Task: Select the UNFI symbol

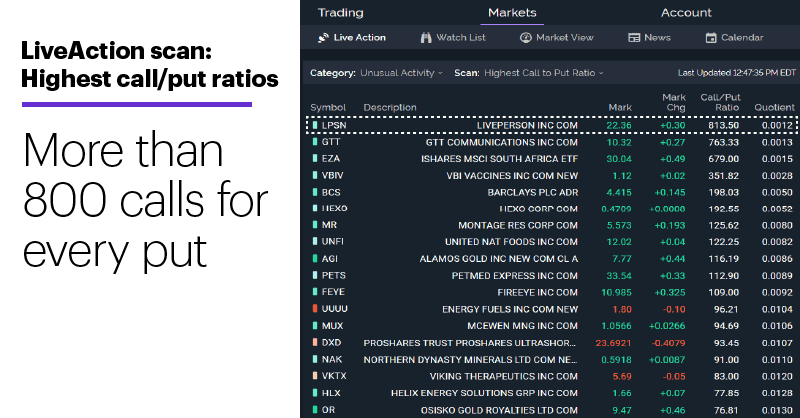Action: (x=332, y=241)
